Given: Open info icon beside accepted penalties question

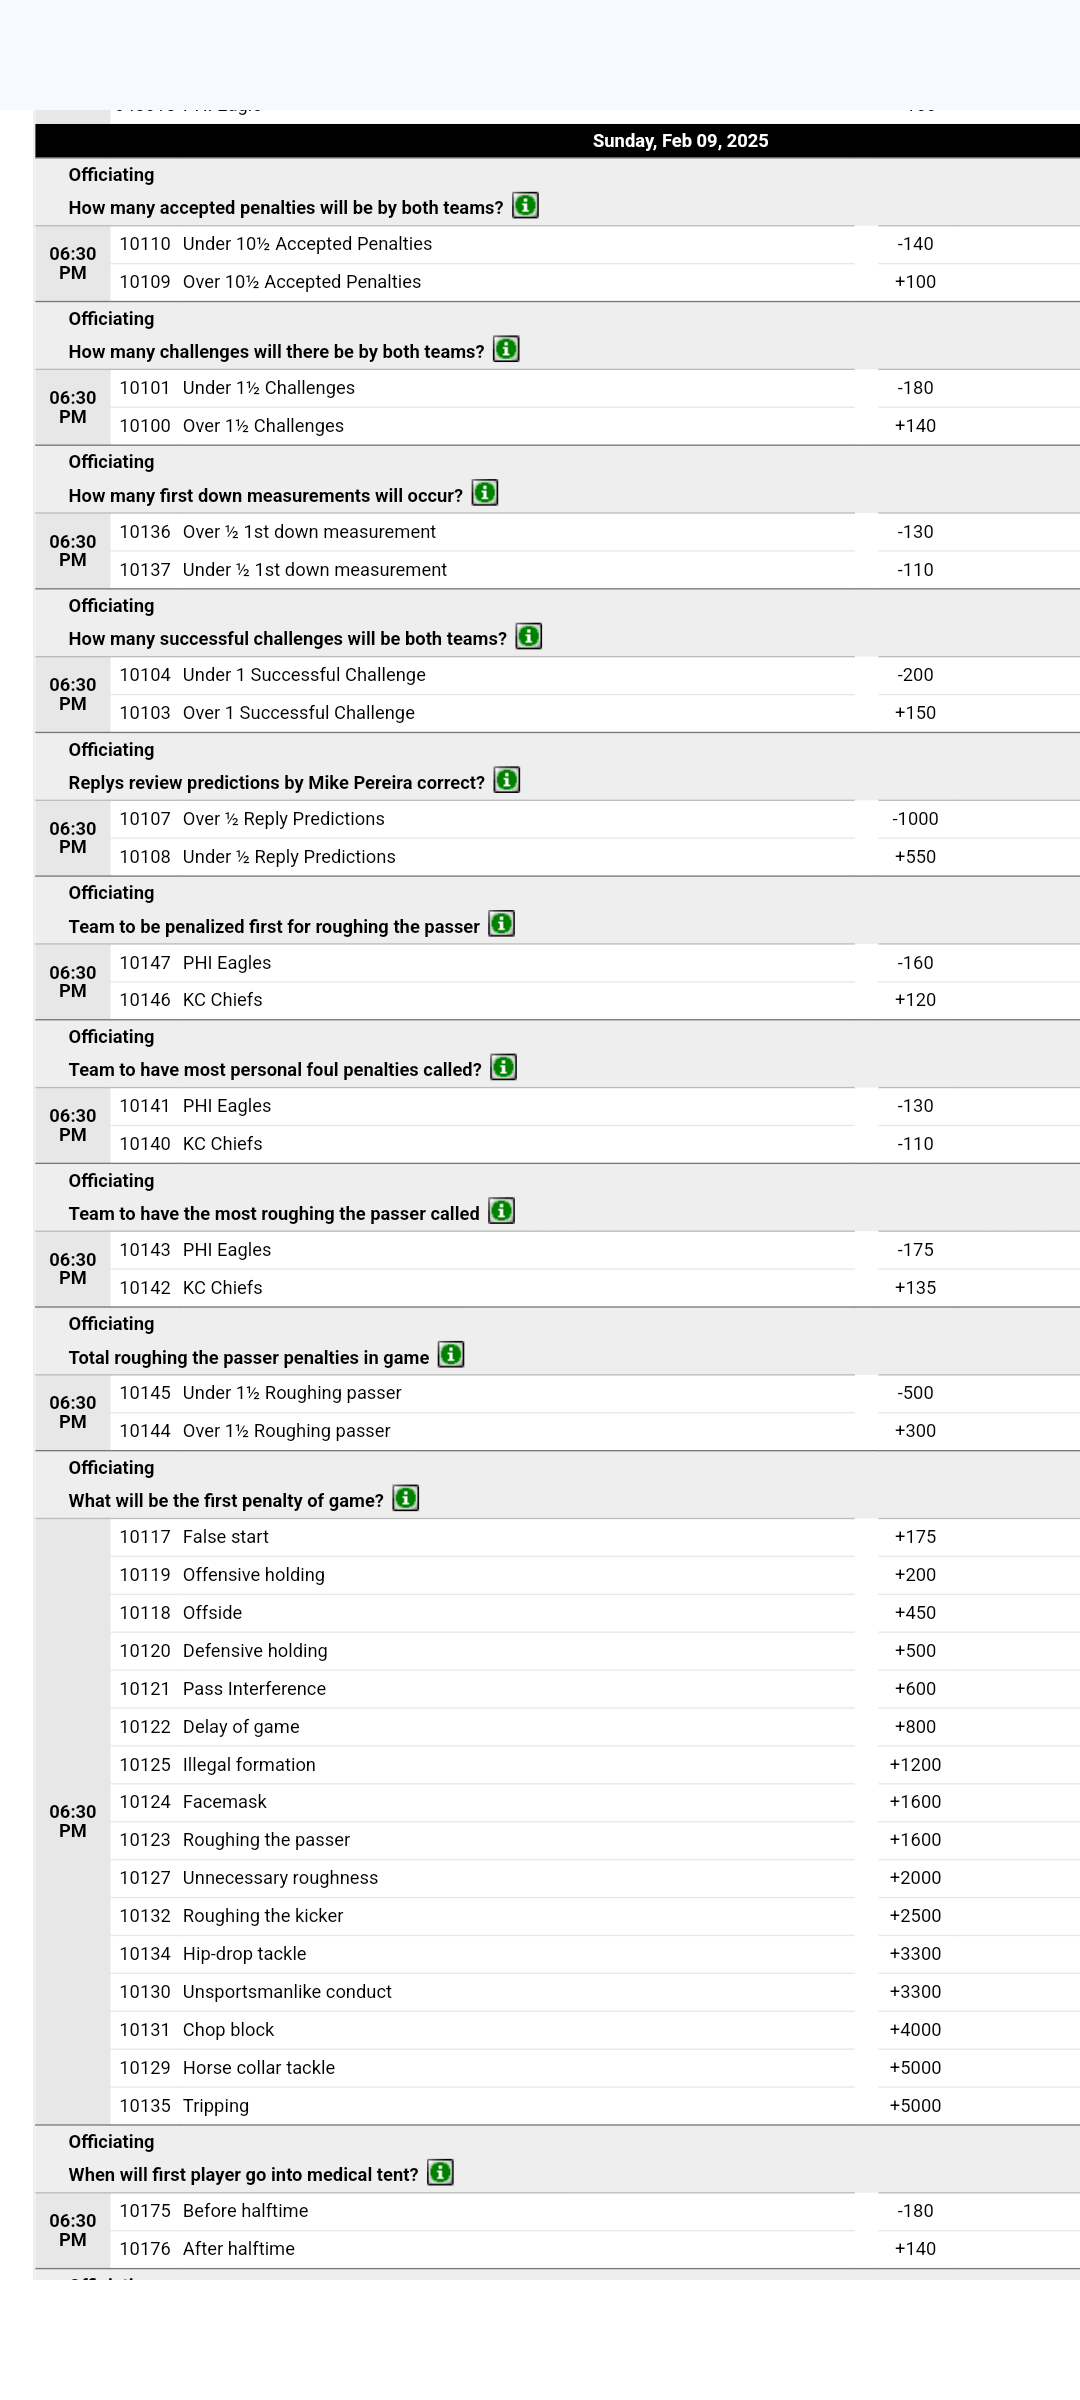Looking at the screenshot, I should click(x=525, y=206).
